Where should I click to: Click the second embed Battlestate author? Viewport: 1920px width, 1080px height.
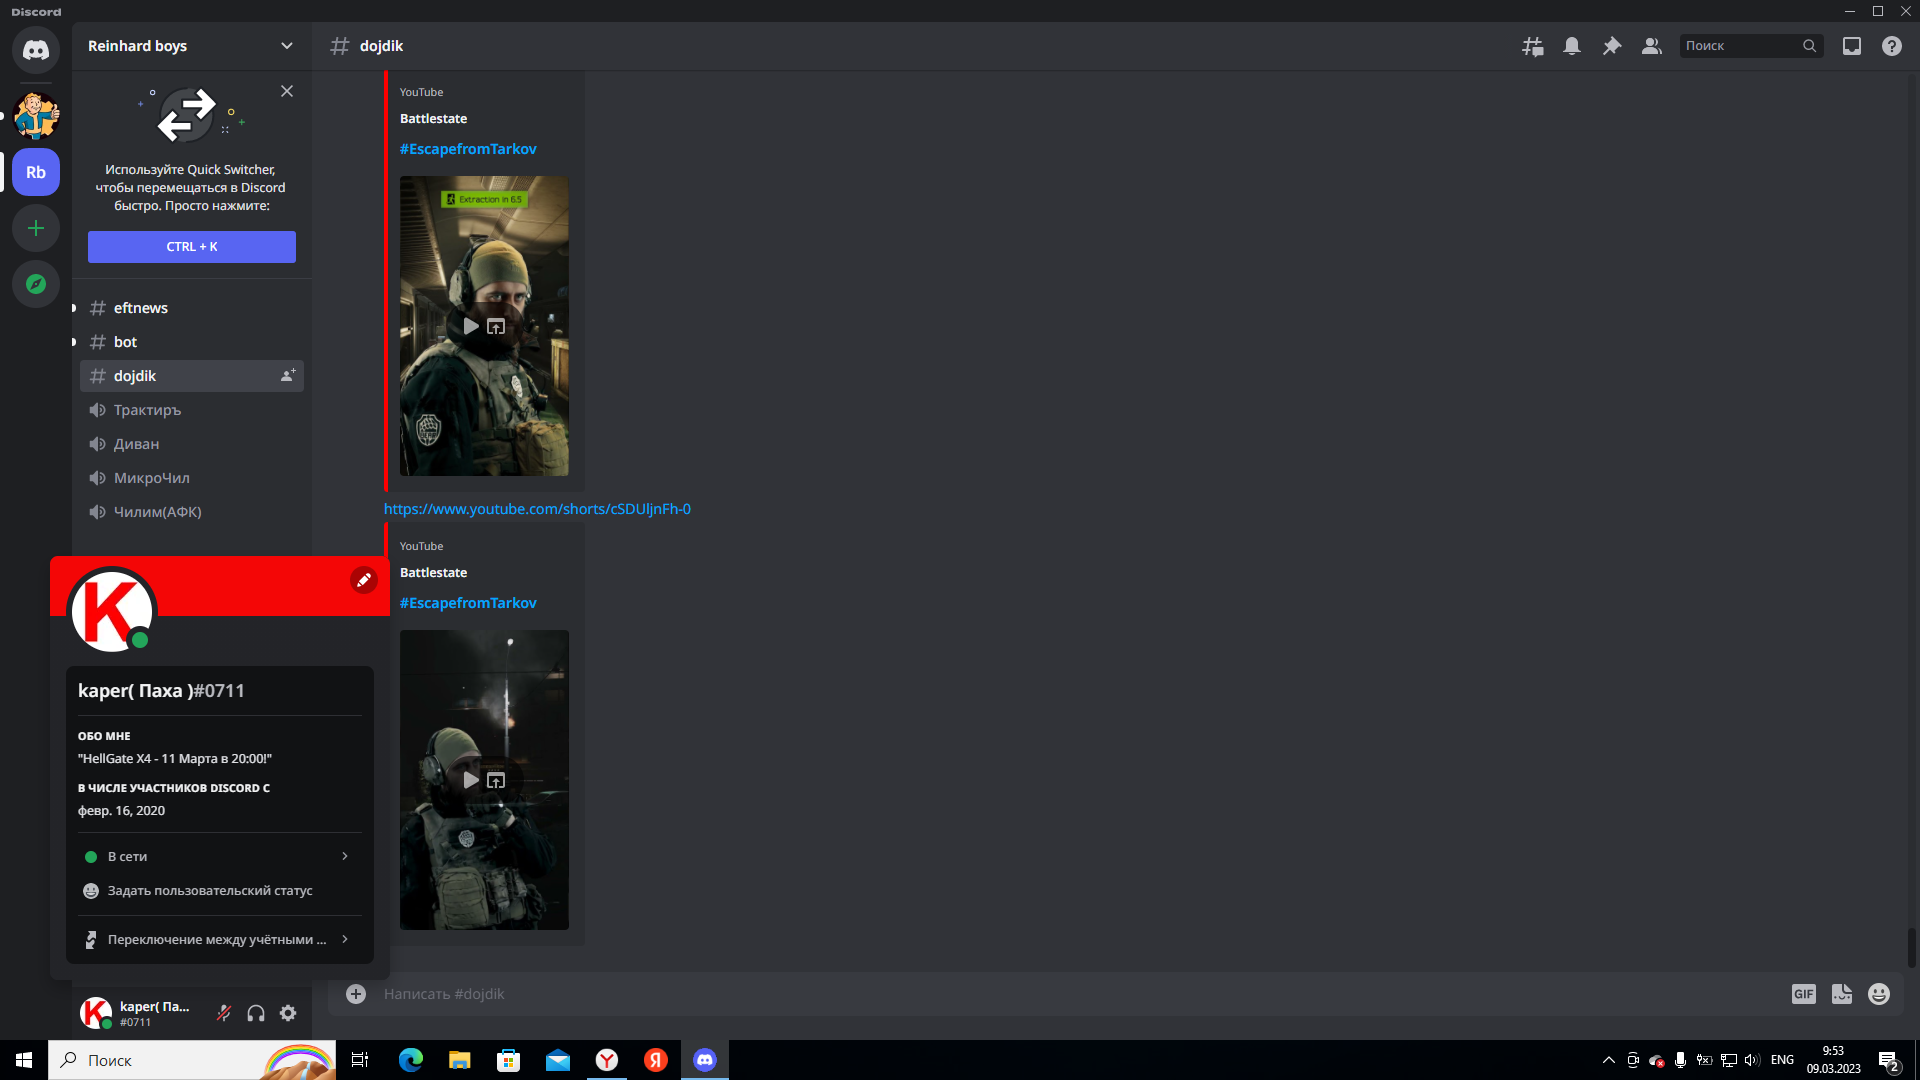point(433,573)
